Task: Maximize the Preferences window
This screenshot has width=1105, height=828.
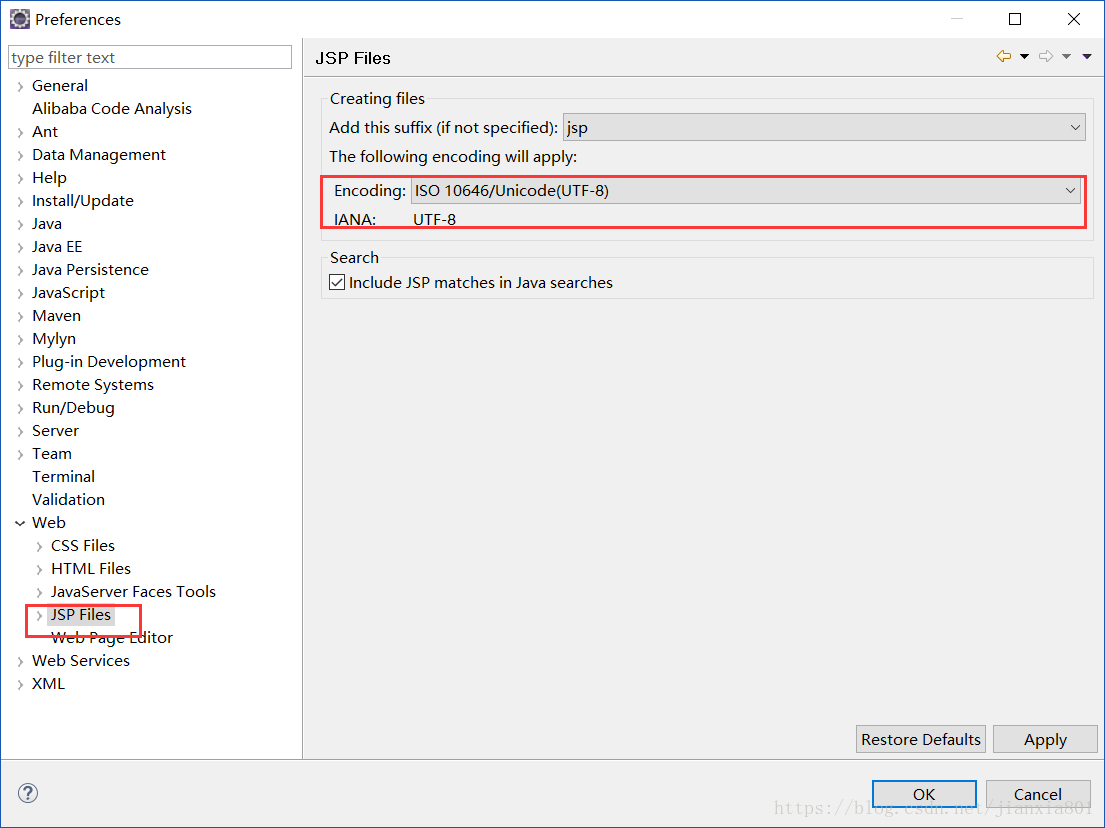Action: point(1015,19)
